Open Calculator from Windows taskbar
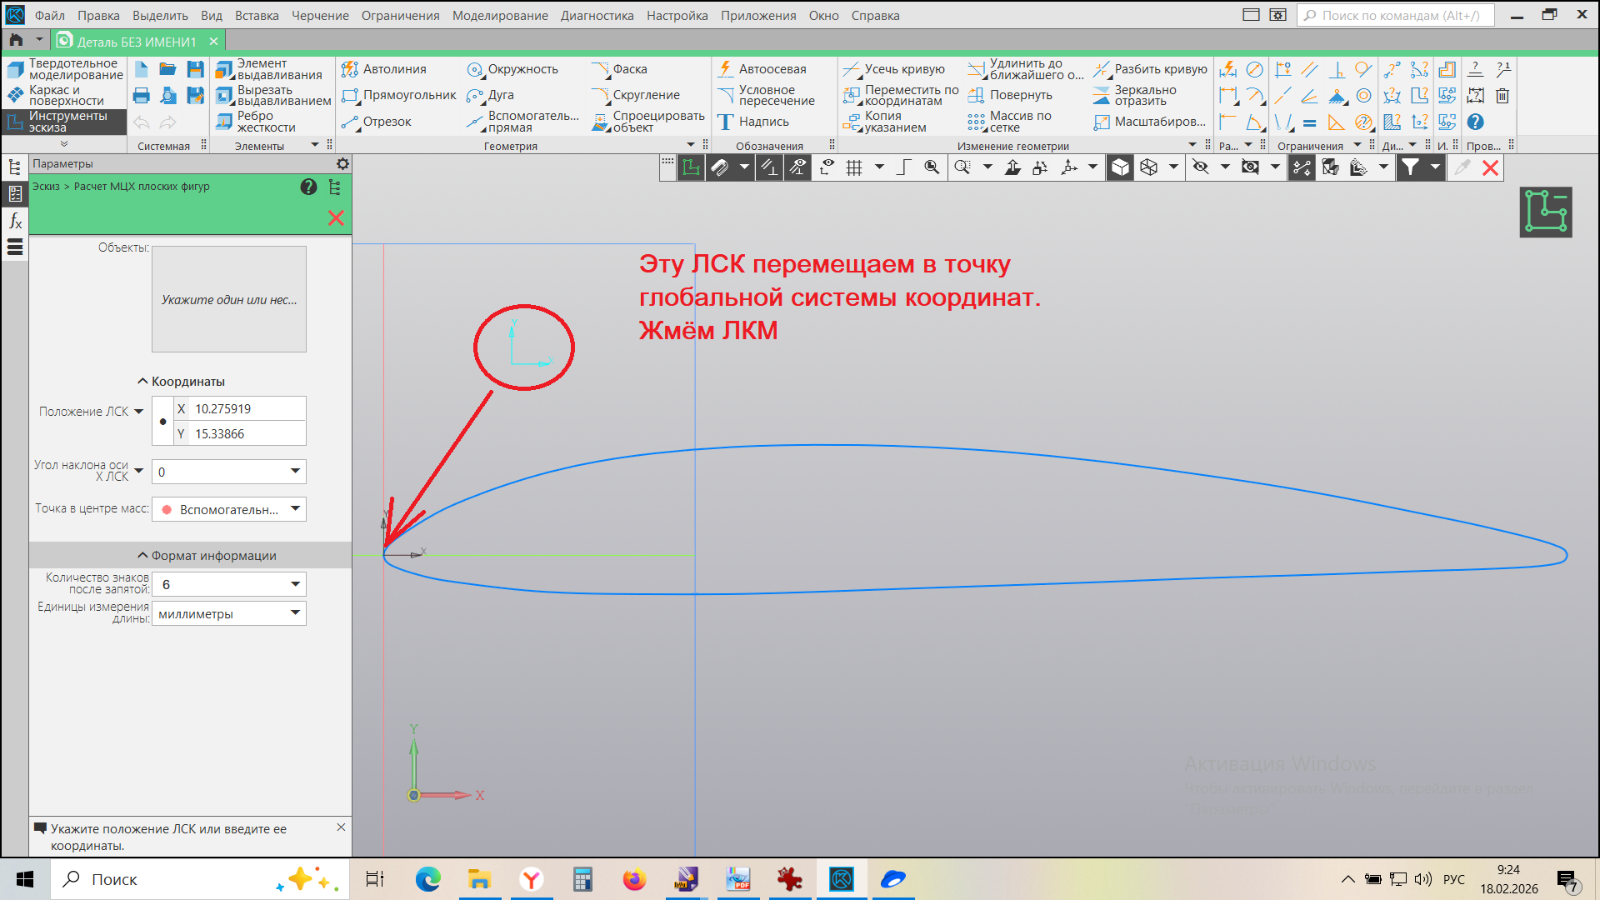The width and height of the screenshot is (1600, 900). tap(582, 879)
